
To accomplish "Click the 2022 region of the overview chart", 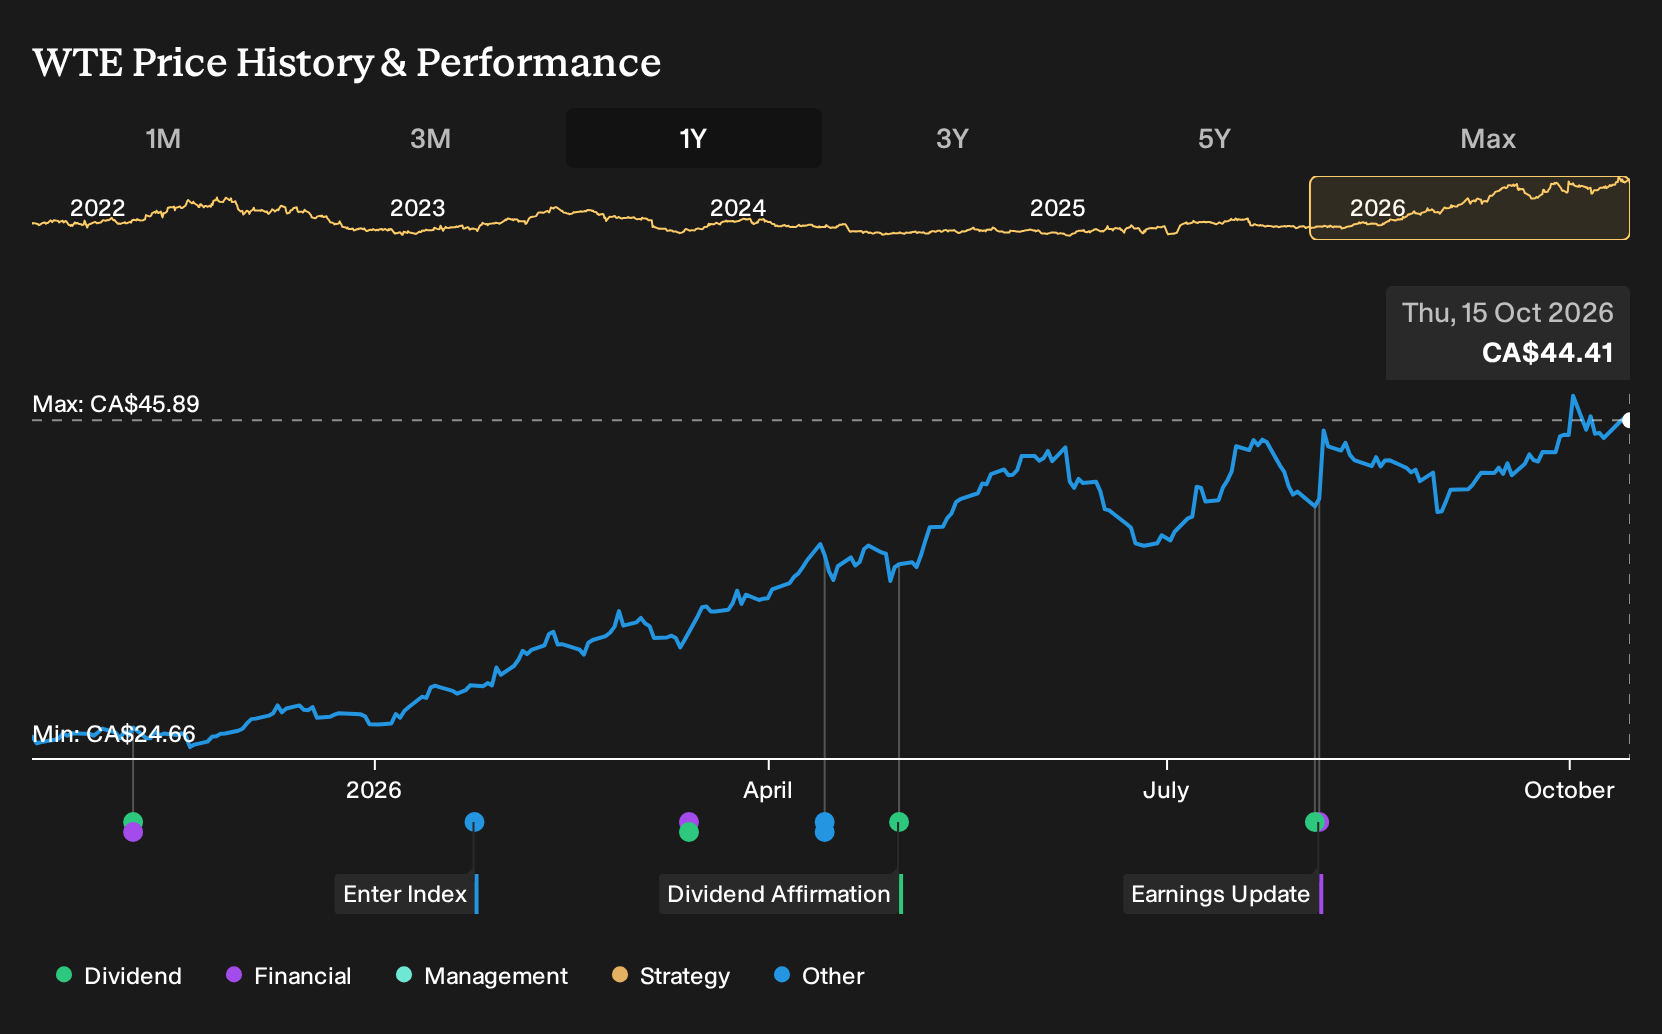I will click(97, 208).
